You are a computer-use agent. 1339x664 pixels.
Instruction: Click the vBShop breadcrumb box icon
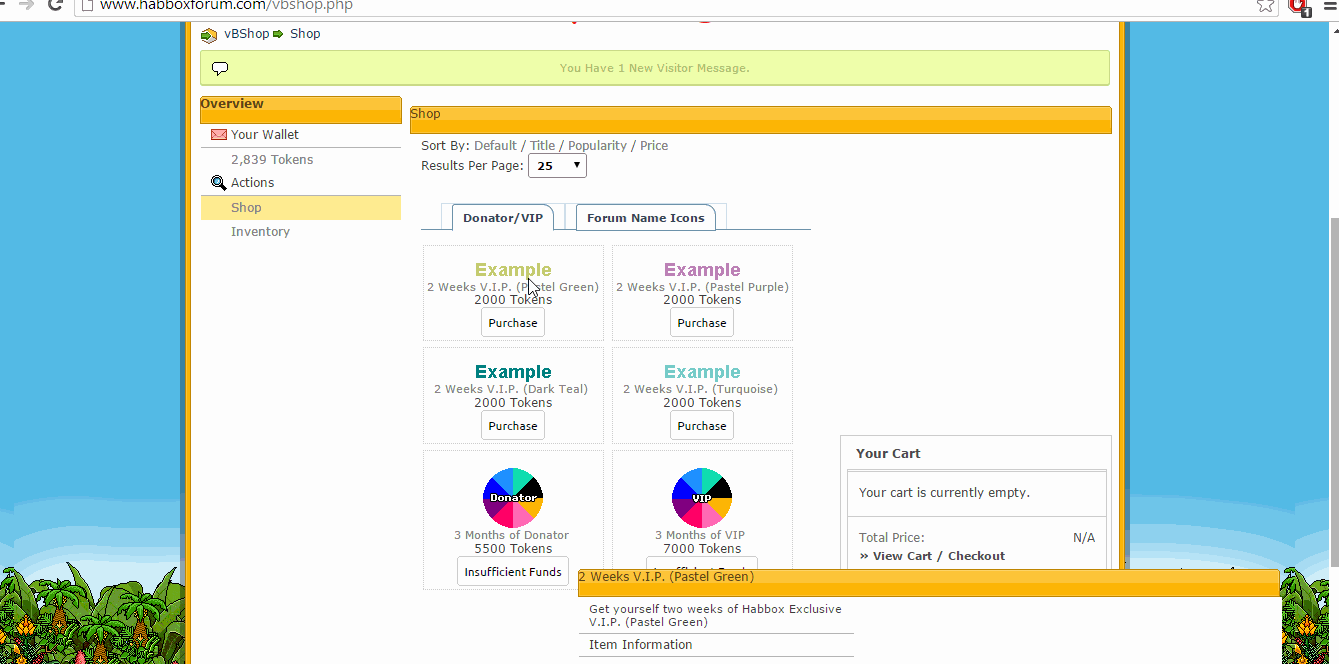pos(209,35)
